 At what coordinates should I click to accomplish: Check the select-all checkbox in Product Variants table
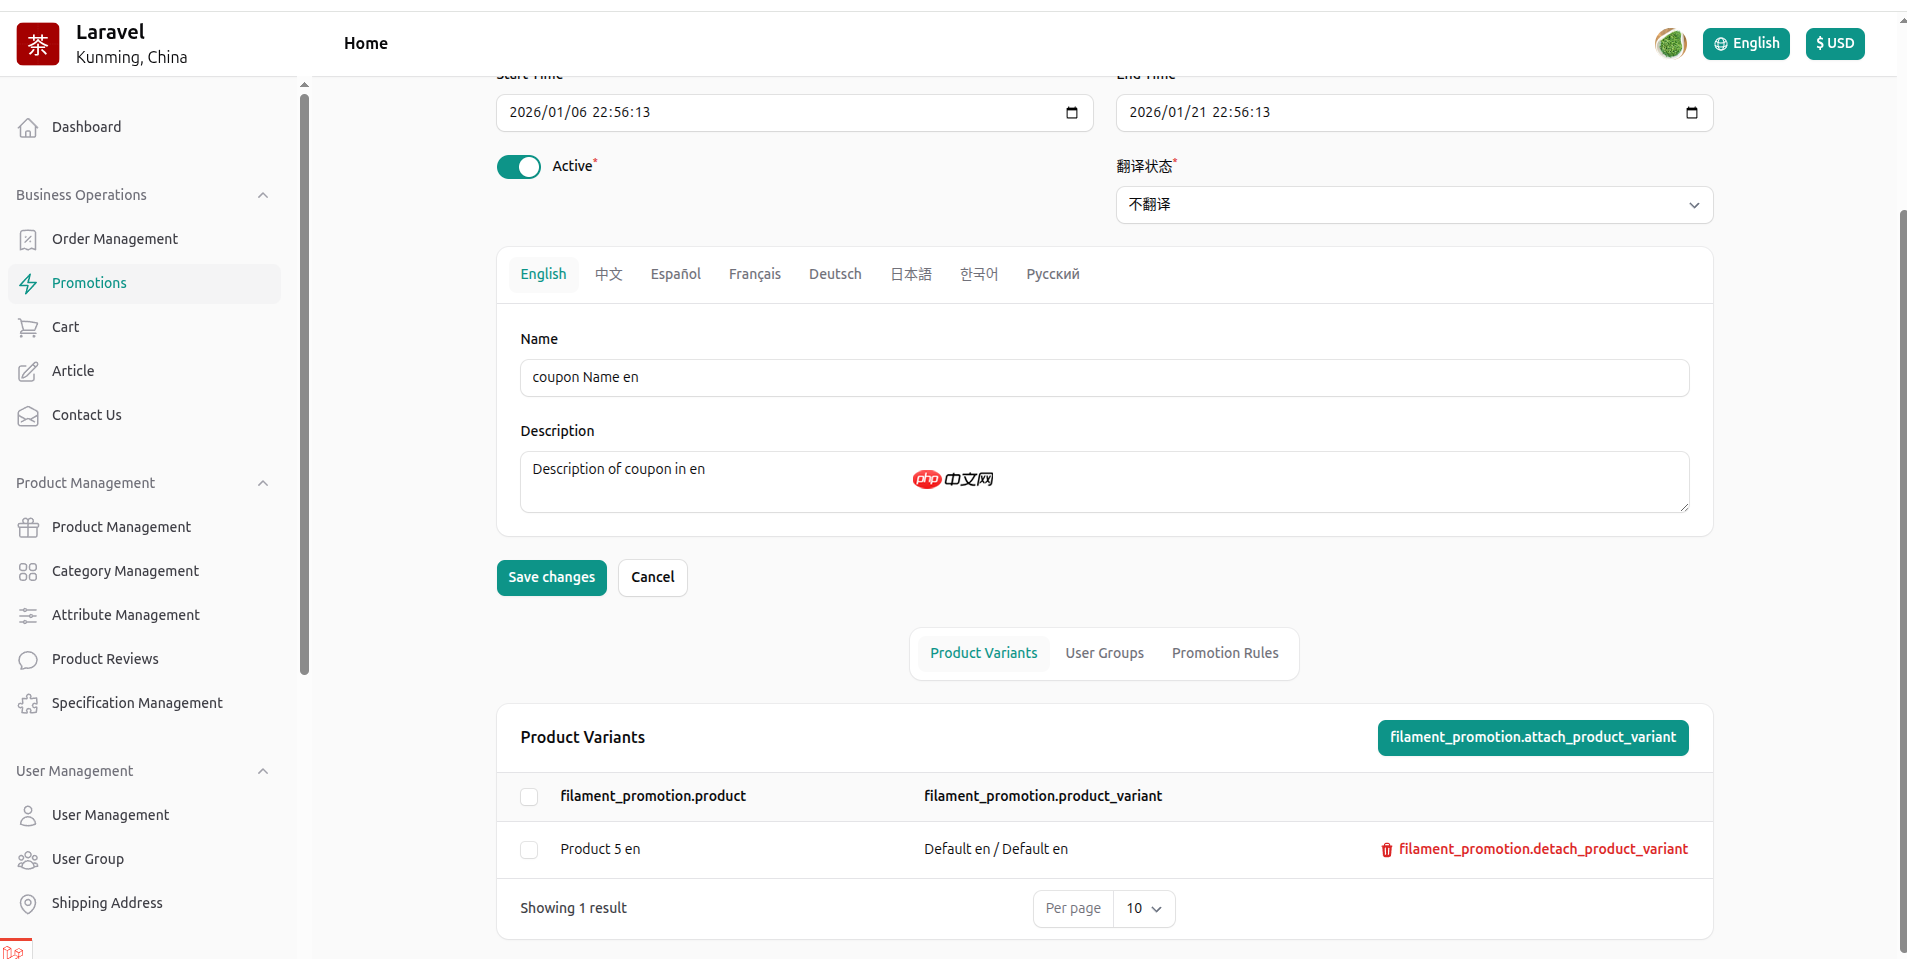click(x=529, y=797)
